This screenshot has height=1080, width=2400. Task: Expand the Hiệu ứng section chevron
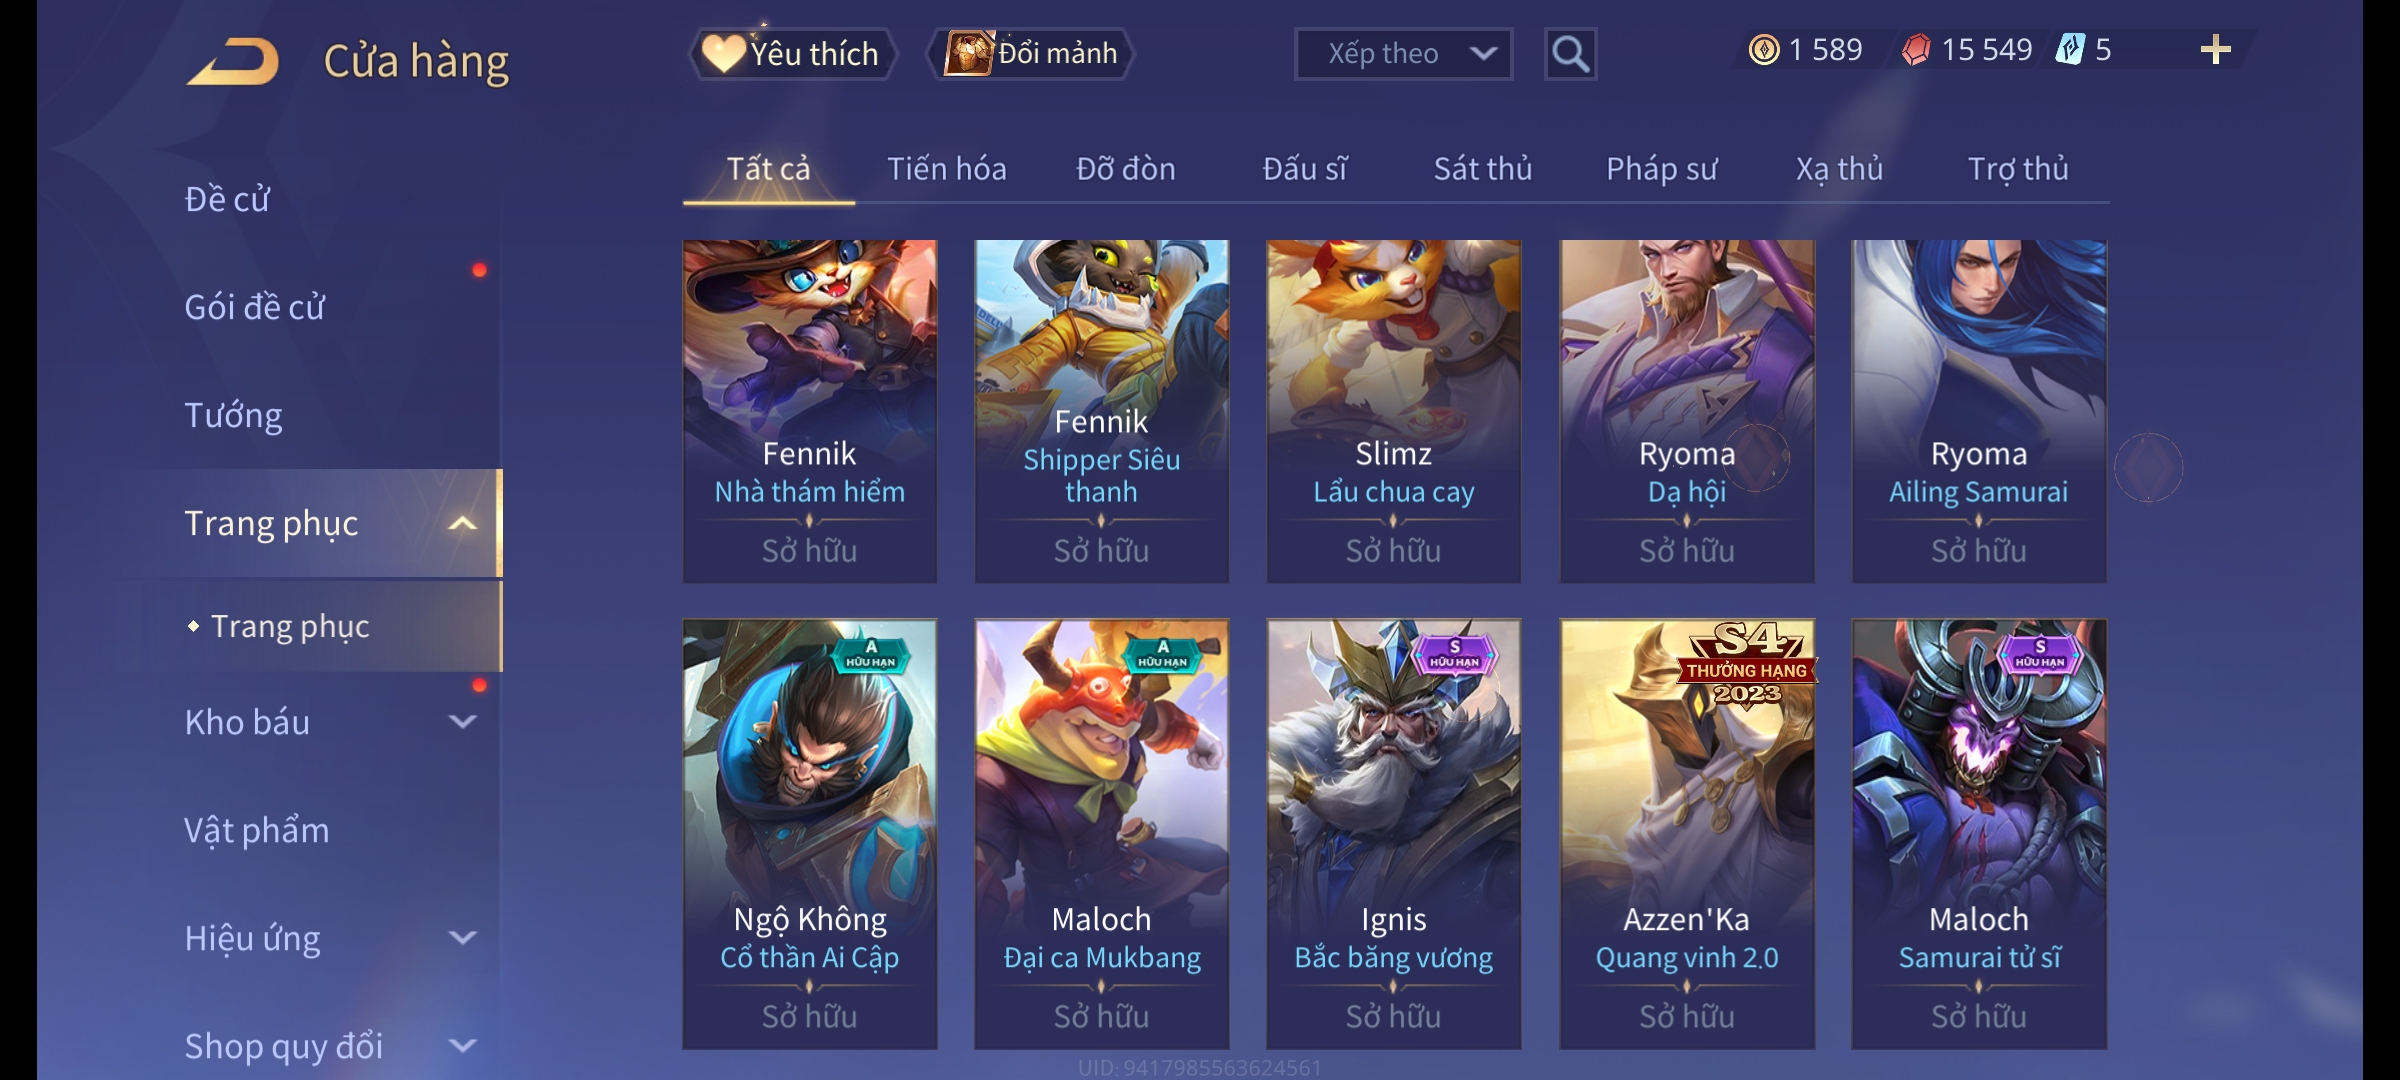pyautogui.click(x=462, y=938)
